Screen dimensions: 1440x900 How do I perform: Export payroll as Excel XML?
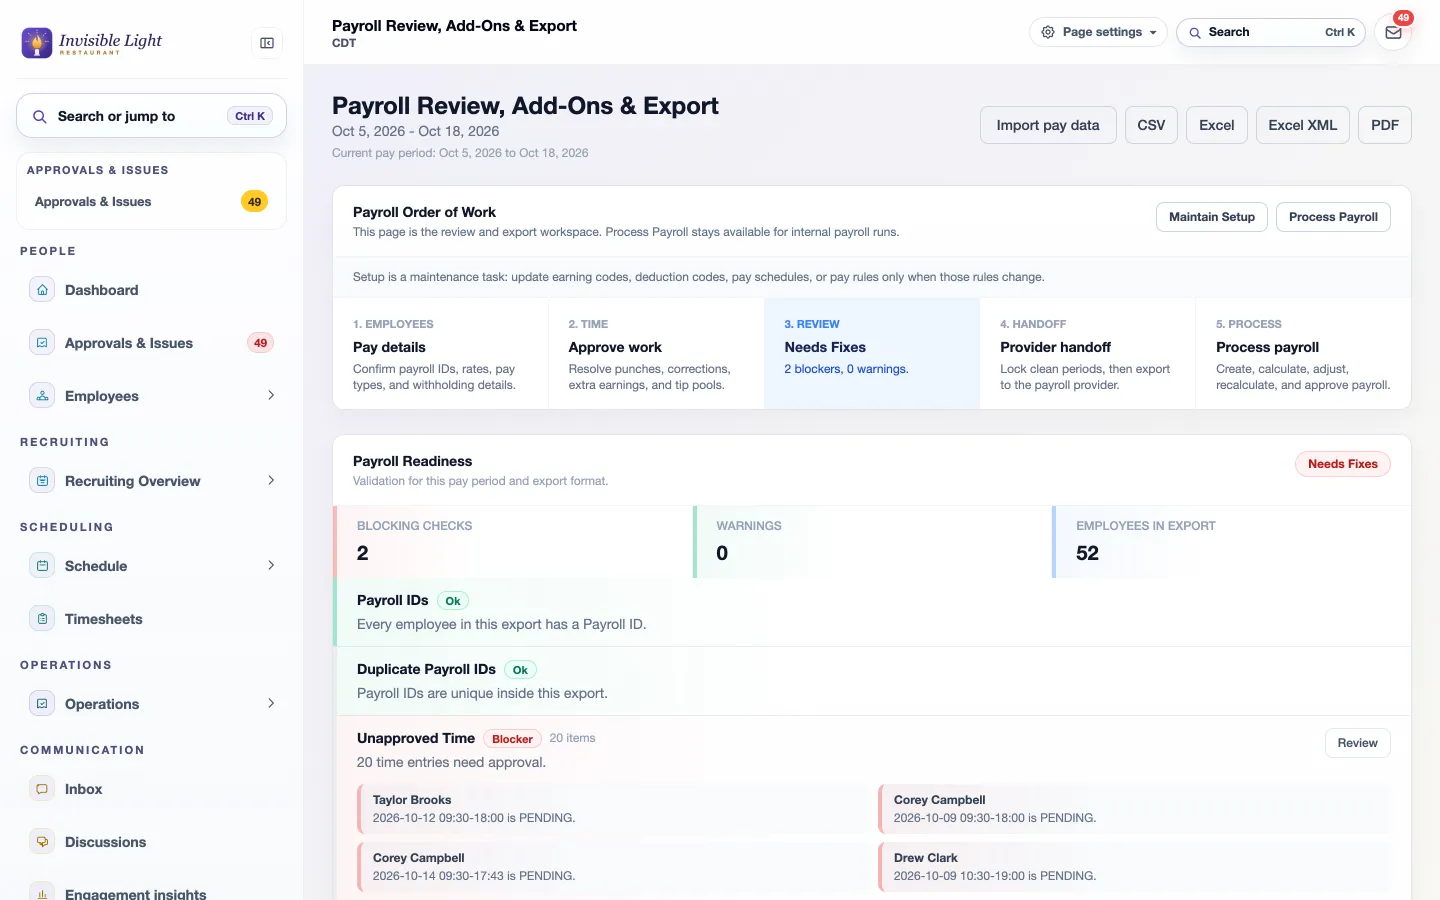[1303, 125]
